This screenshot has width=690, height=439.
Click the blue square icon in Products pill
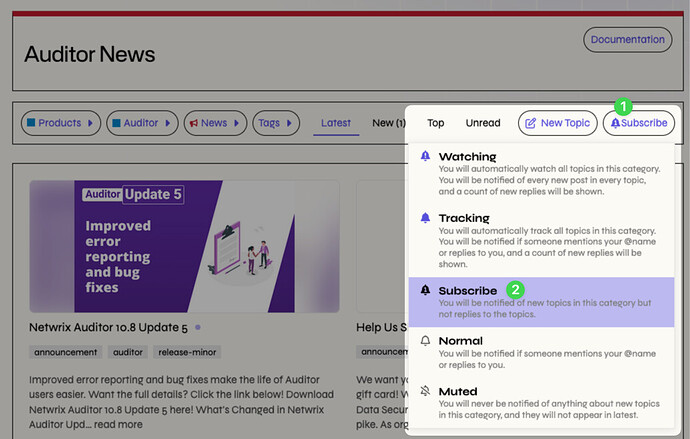[x=31, y=122]
